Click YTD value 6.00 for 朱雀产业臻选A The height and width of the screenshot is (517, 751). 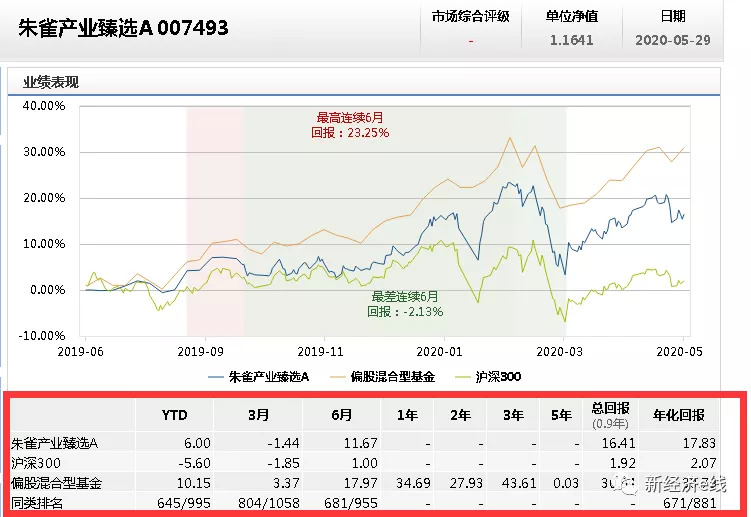tap(197, 443)
